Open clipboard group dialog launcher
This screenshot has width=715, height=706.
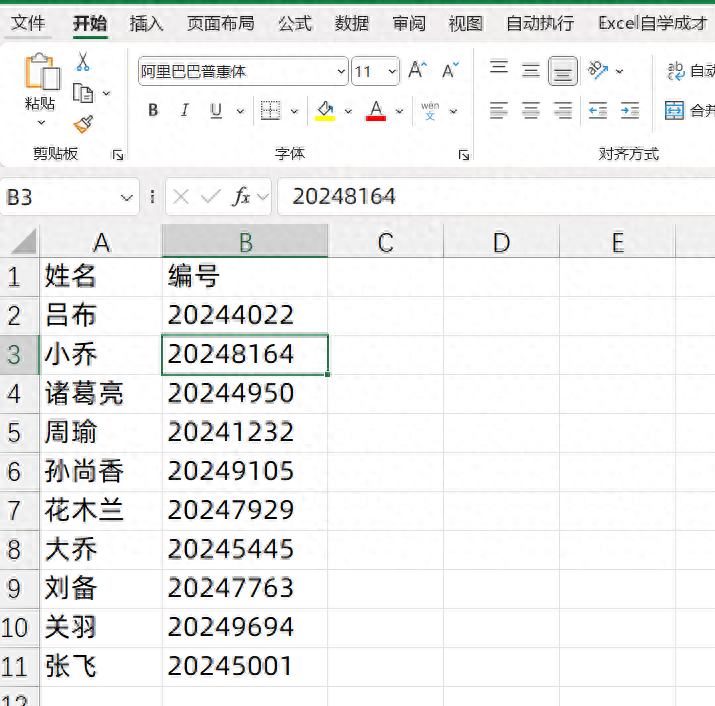pos(118,156)
